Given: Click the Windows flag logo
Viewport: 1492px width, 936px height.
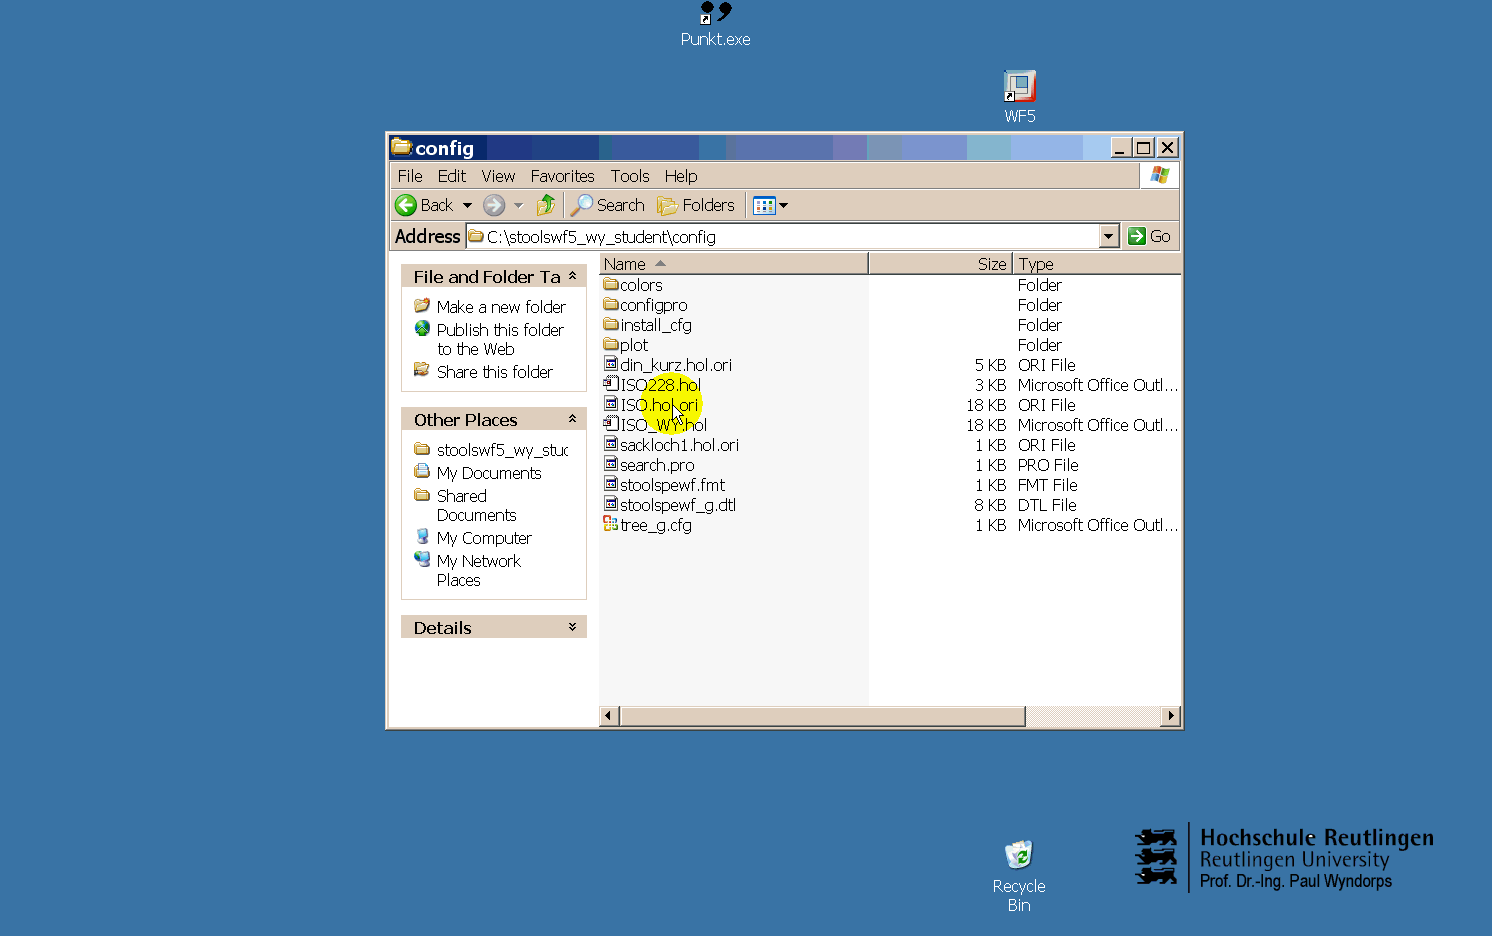Looking at the screenshot, I should point(1160,175).
